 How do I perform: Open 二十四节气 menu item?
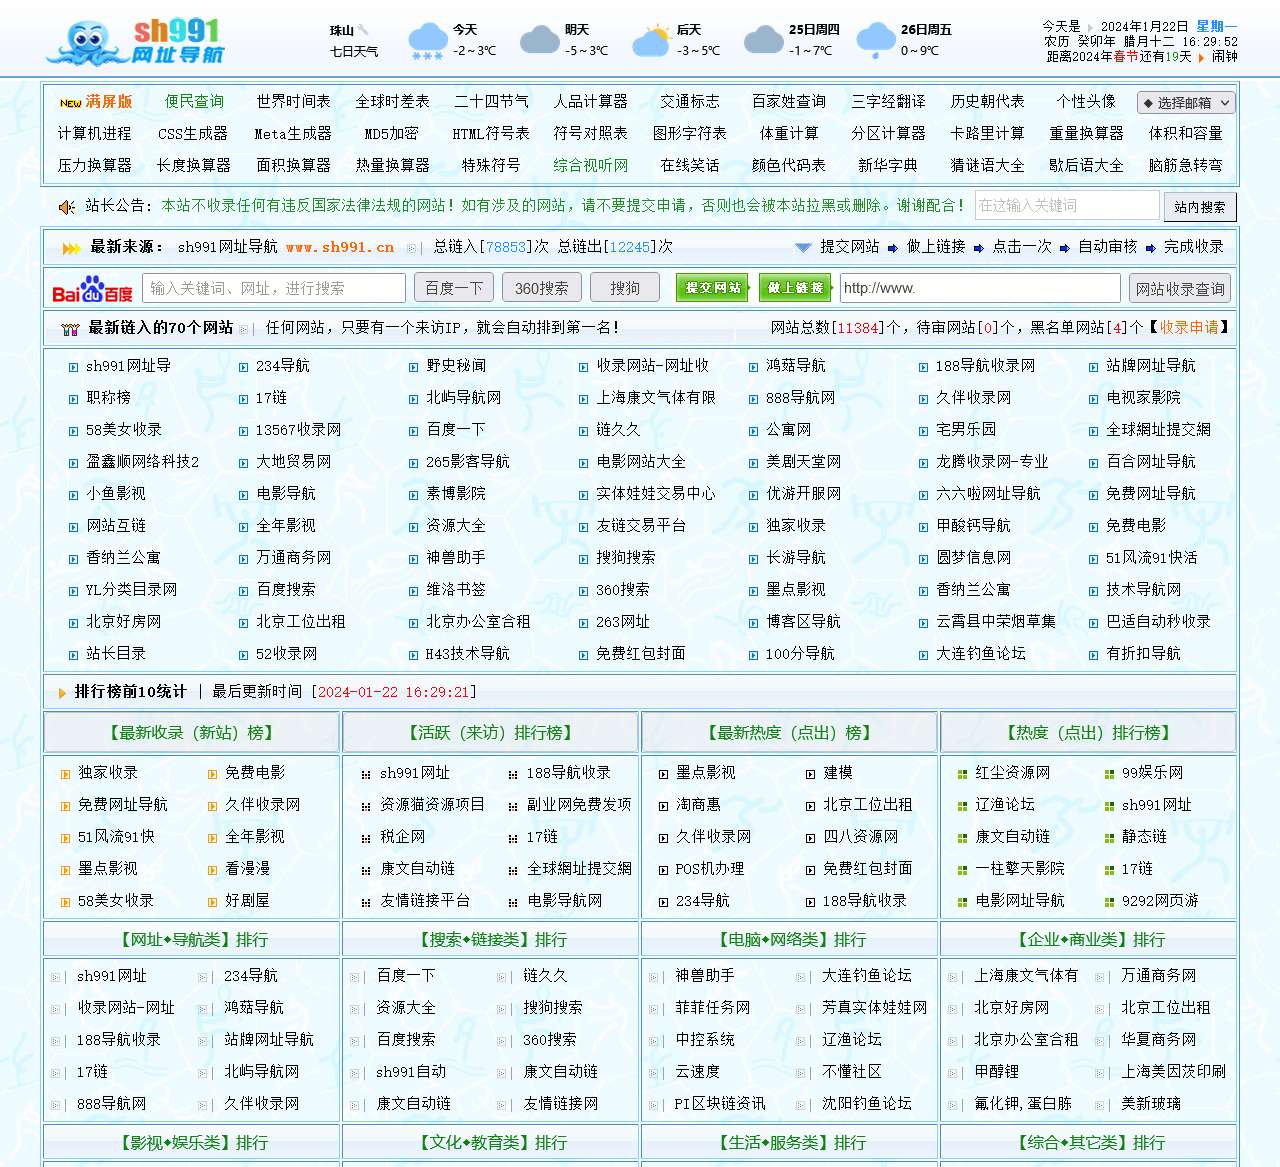point(491,101)
